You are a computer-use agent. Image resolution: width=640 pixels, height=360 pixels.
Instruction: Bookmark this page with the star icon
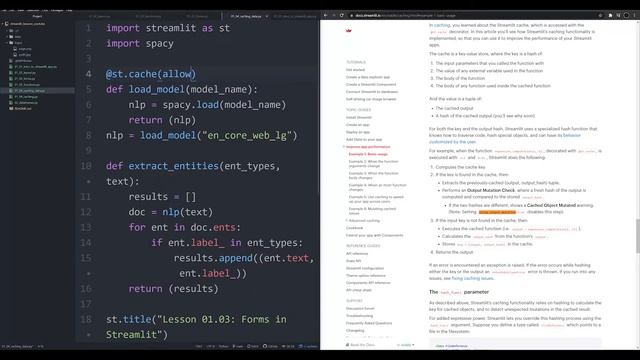[x=600, y=16]
